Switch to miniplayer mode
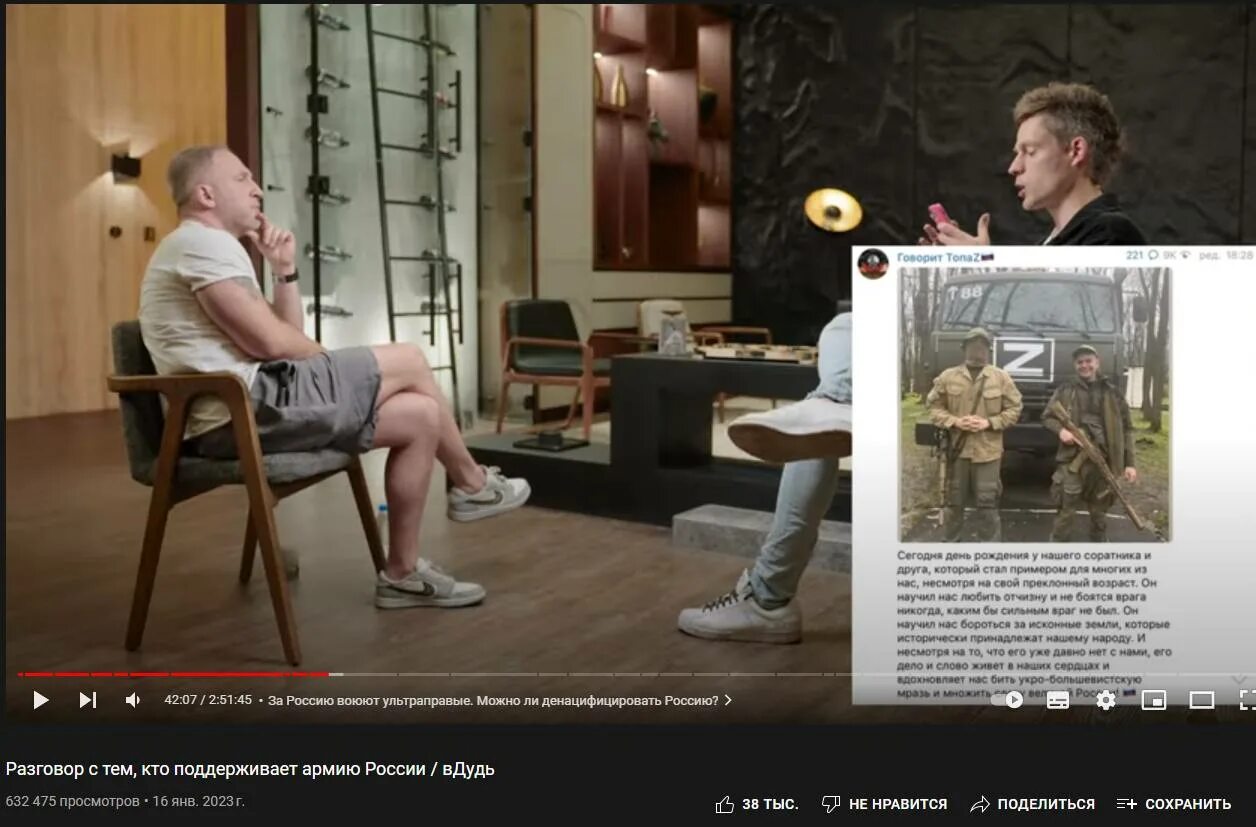Image resolution: width=1256 pixels, height=827 pixels. 1154,700
